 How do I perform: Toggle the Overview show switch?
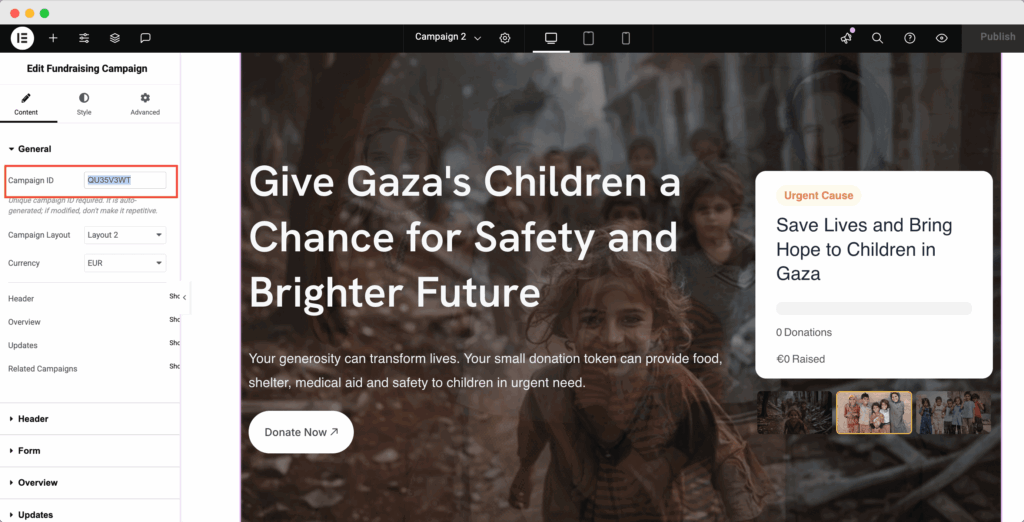tap(174, 320)
